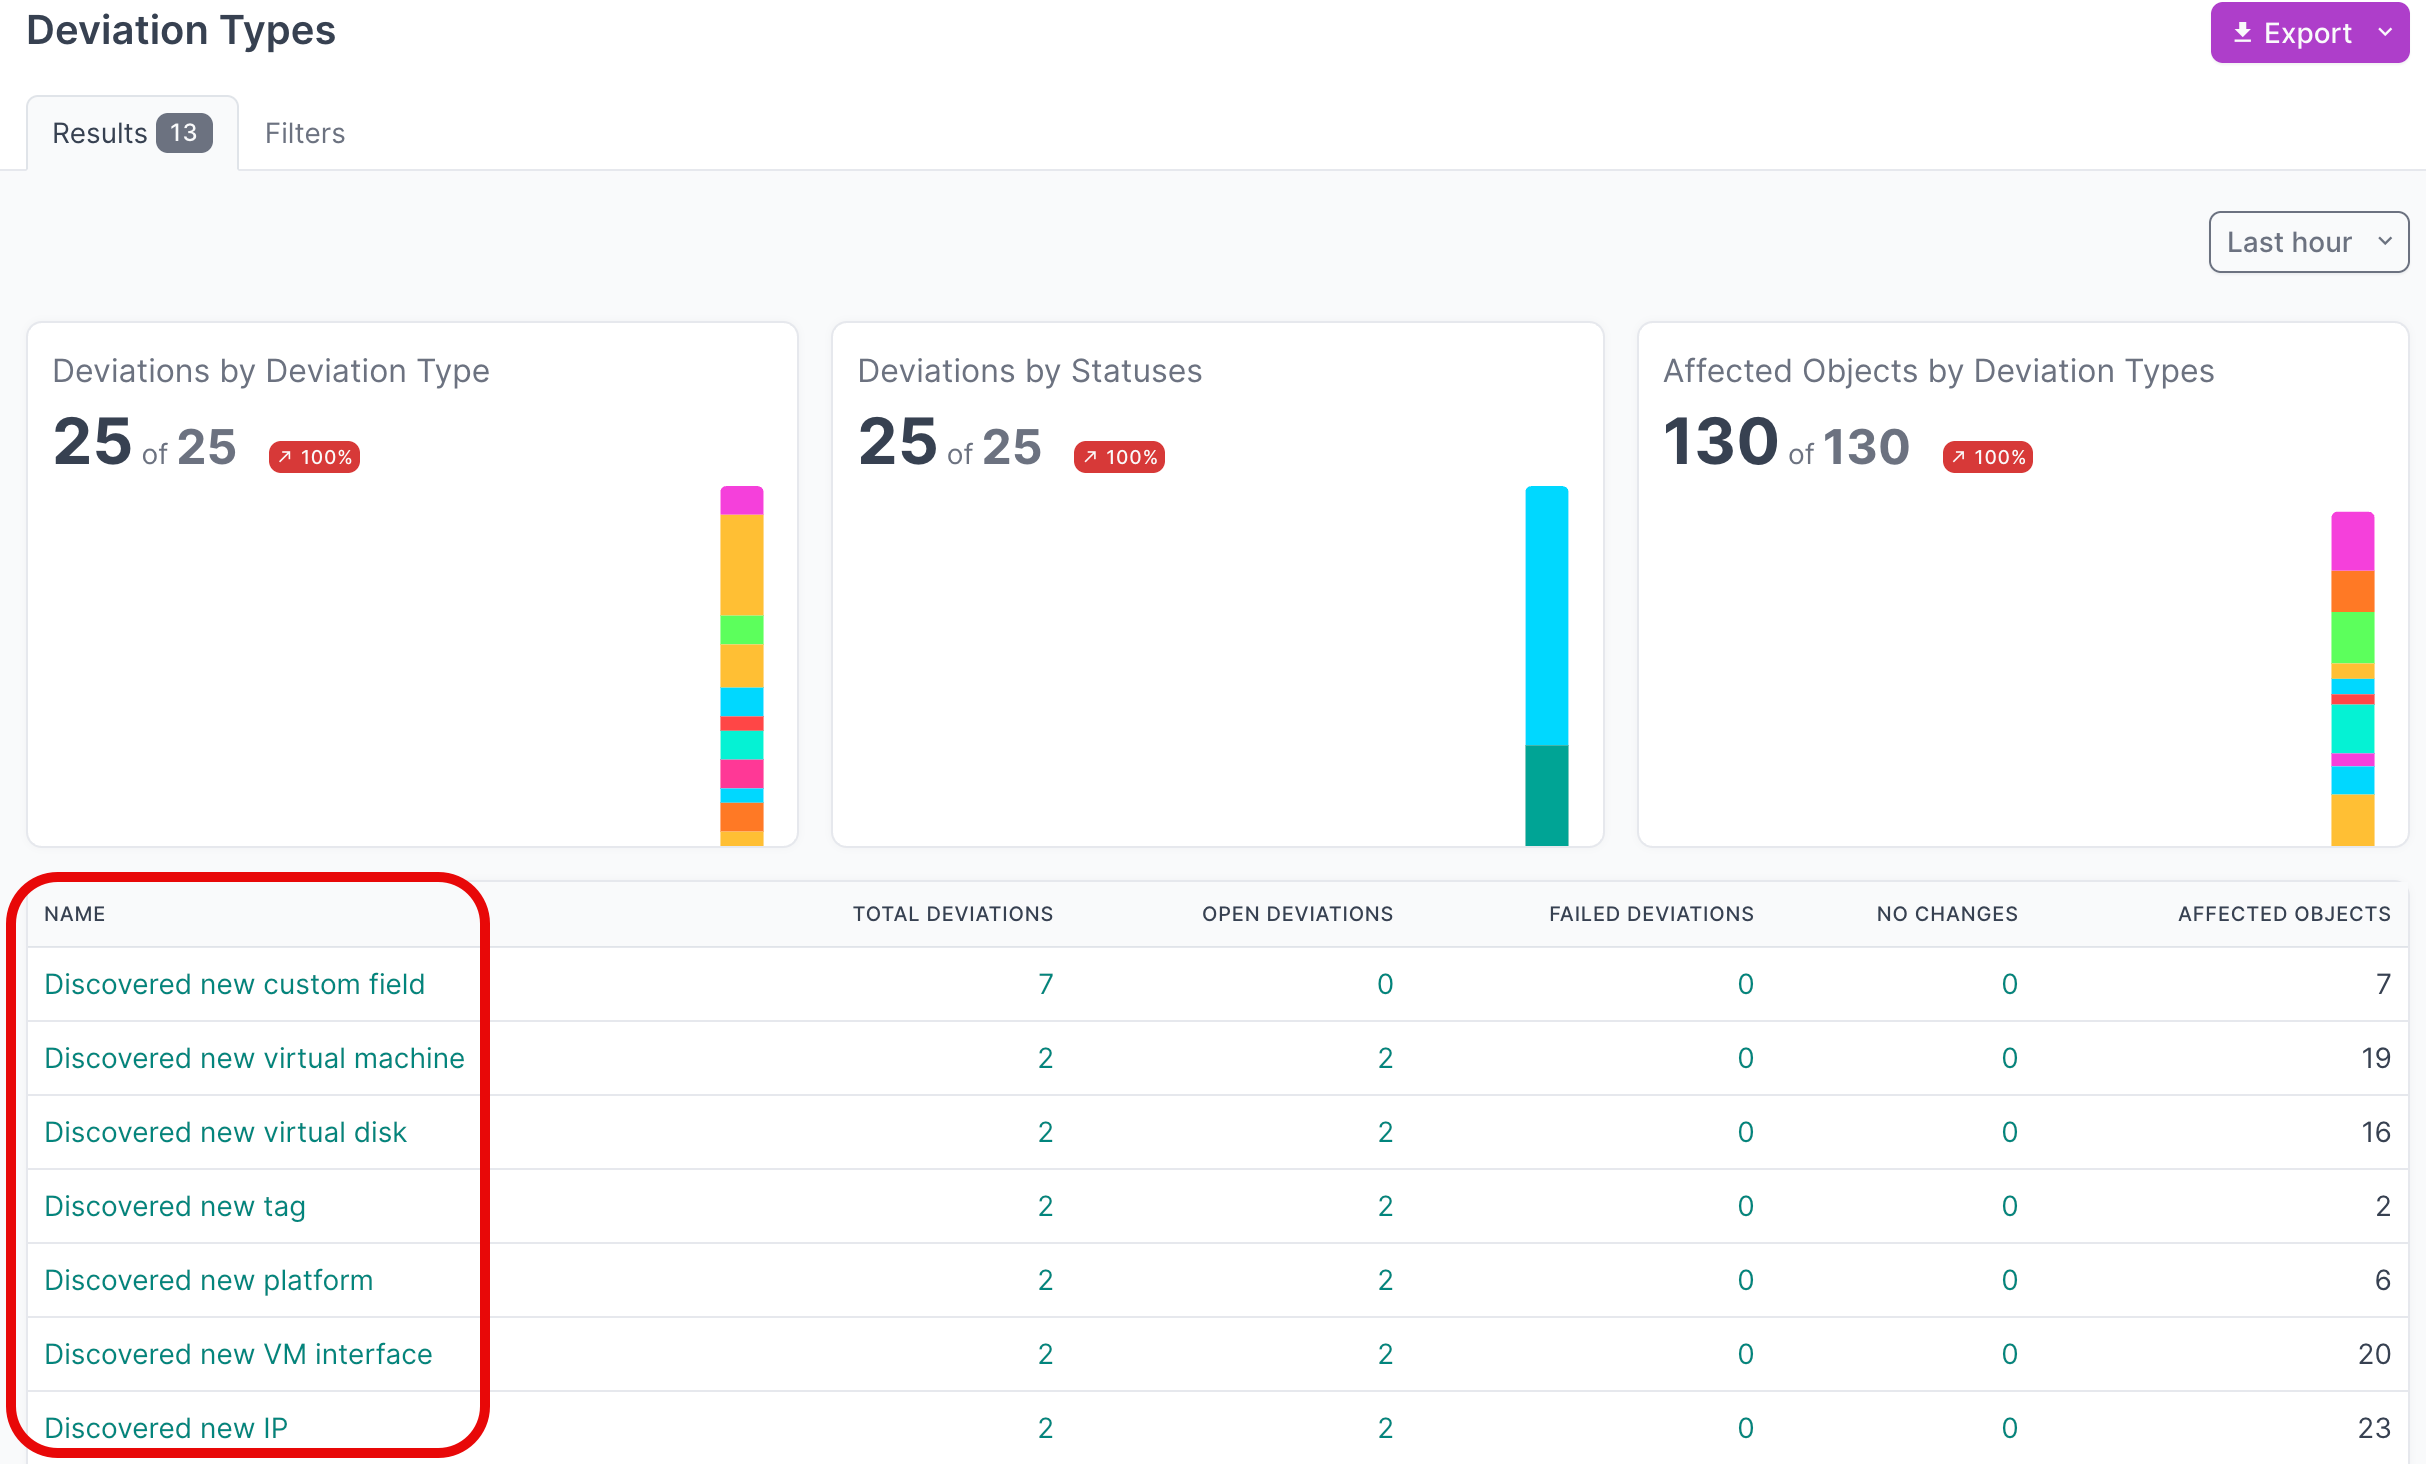Expand the Export button chevron
This screenshot has width=2426, height=1464.
pos(2385,33)
